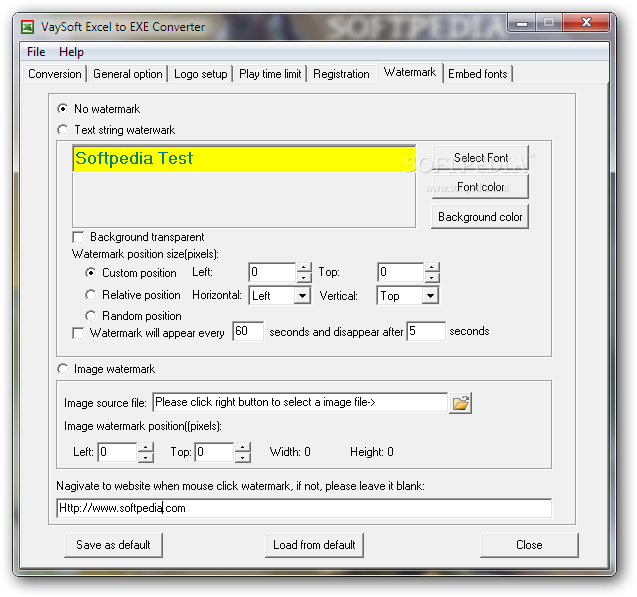Increase image watermark Top value
Screen dimensions: 637x597
pyautogui.click(x=243, y=448)
